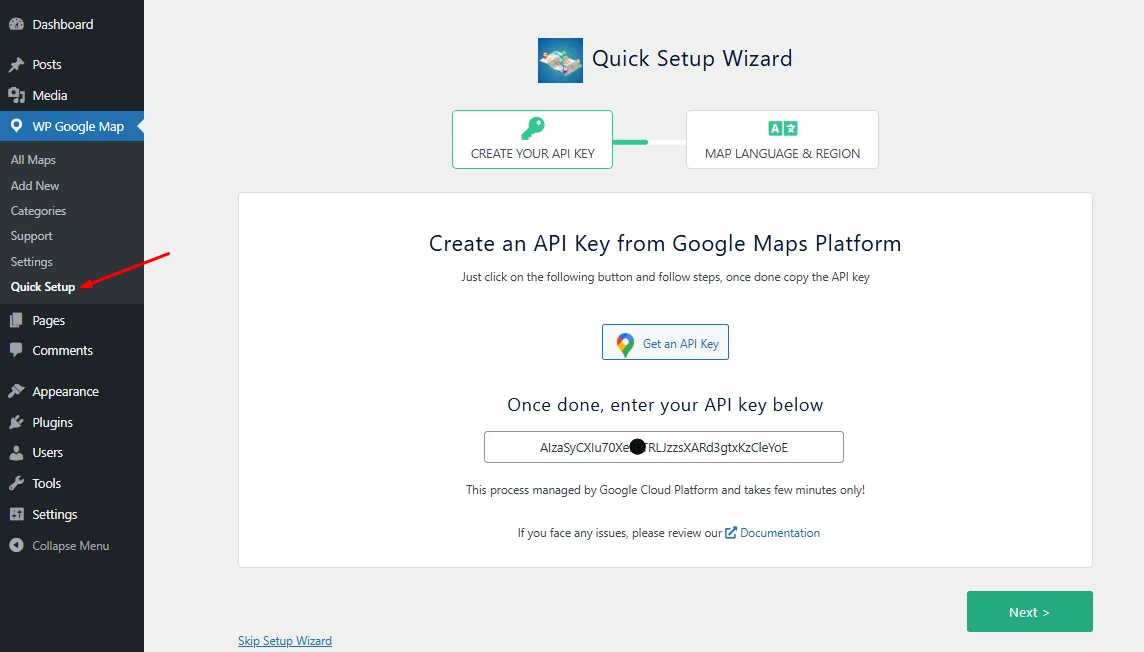Click the Pages icon in sidebar
The height and width of the screenshot is (652, 1144).
click(16, 320)
